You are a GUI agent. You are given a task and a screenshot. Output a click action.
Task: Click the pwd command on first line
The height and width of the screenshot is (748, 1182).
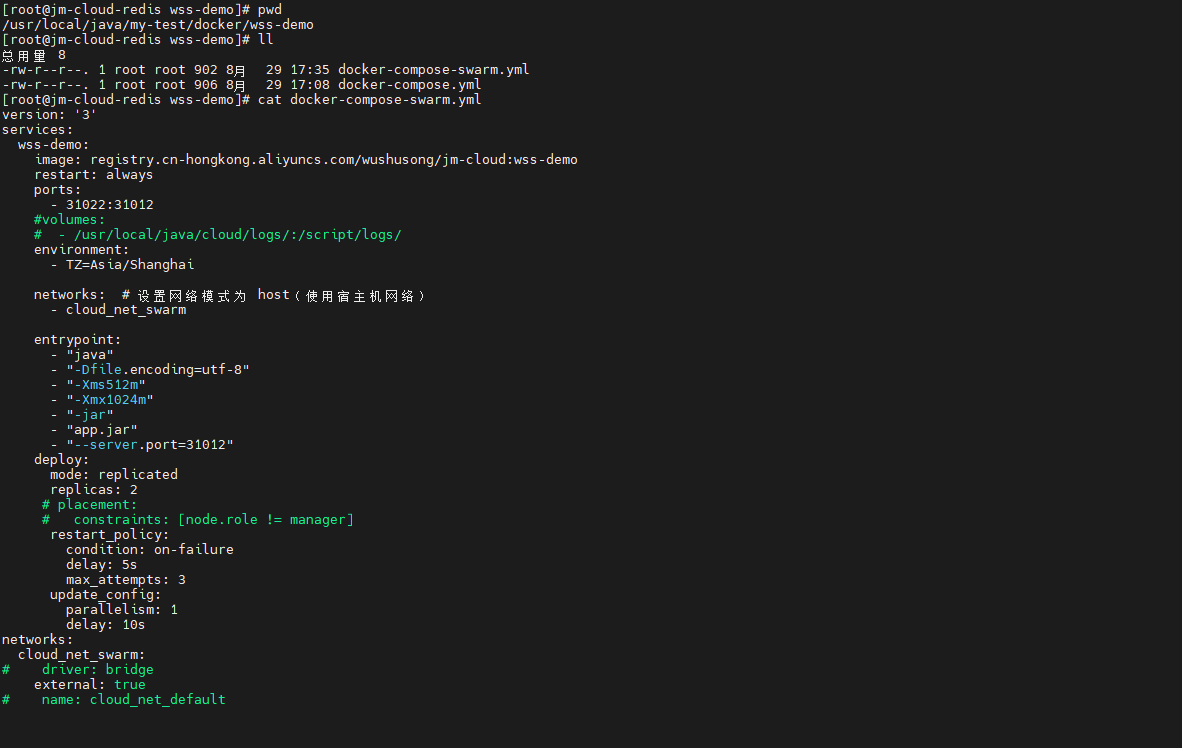click(270, 9)
